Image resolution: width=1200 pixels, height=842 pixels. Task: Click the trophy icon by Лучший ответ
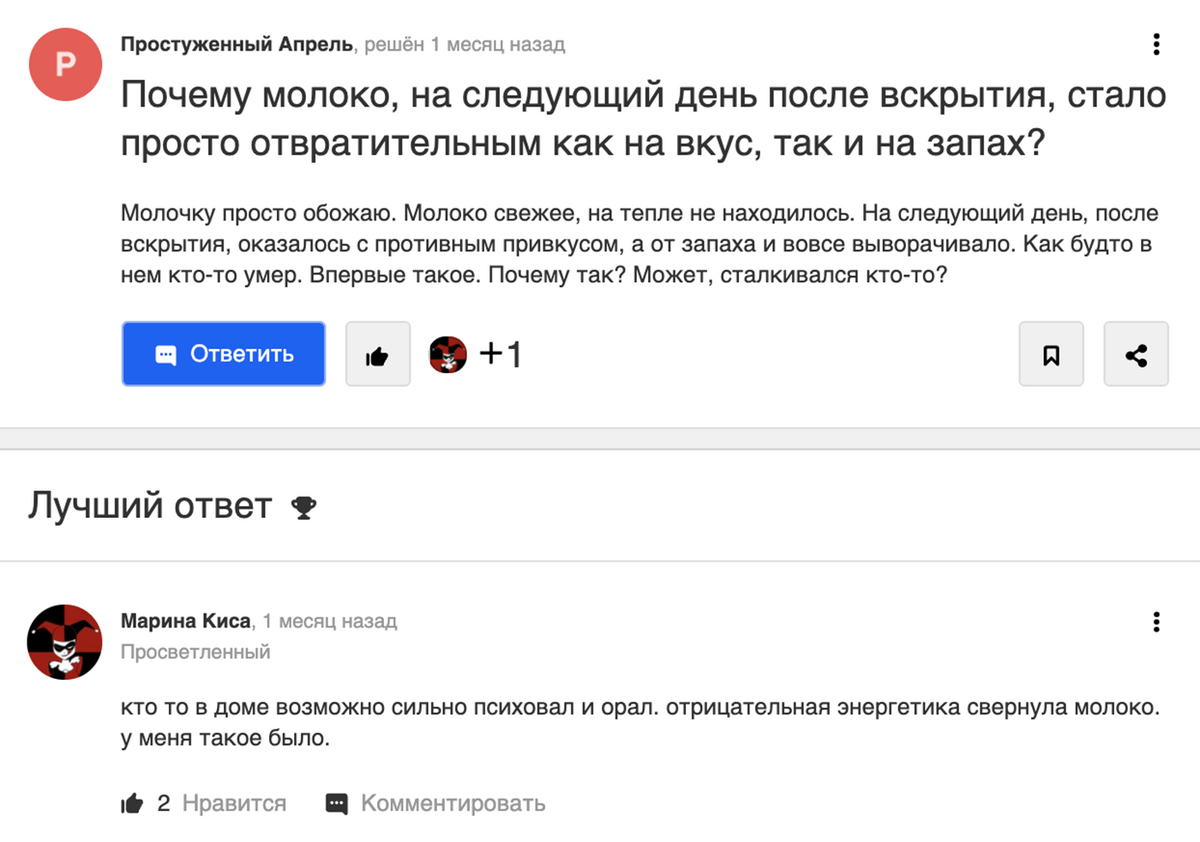point(303,508)
